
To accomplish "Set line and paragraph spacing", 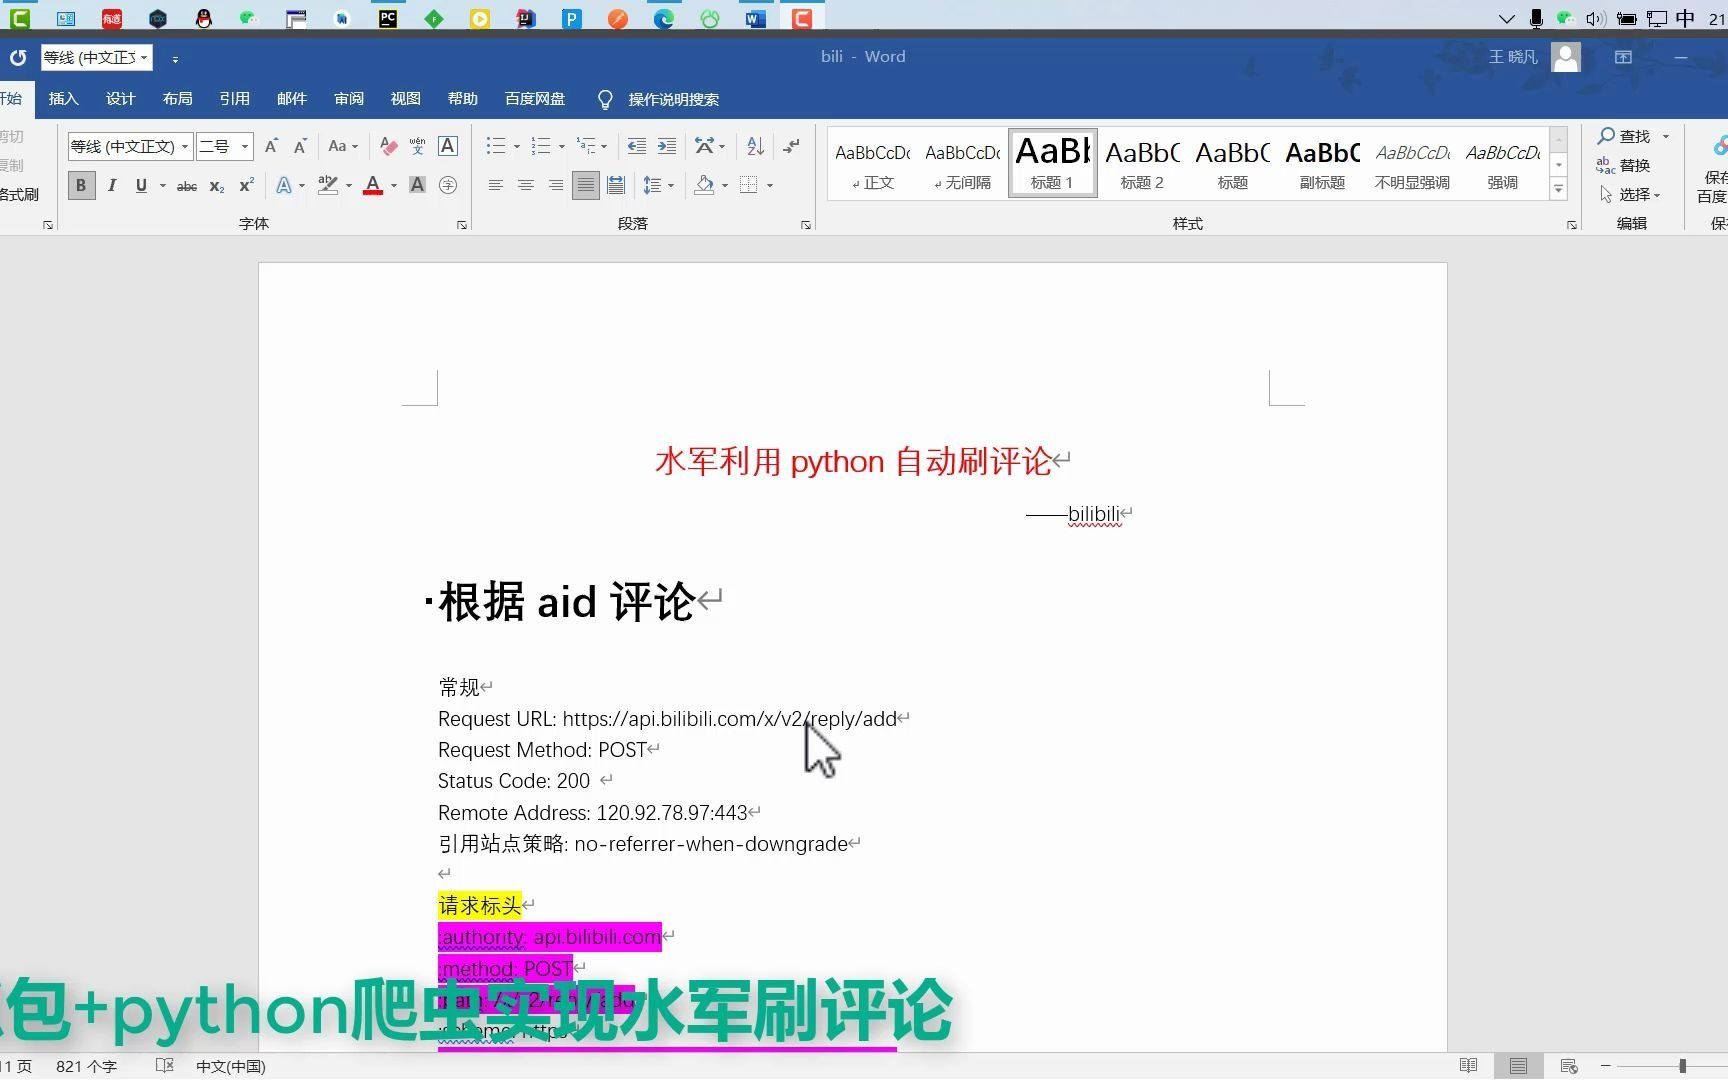I will tap(652, 185).
